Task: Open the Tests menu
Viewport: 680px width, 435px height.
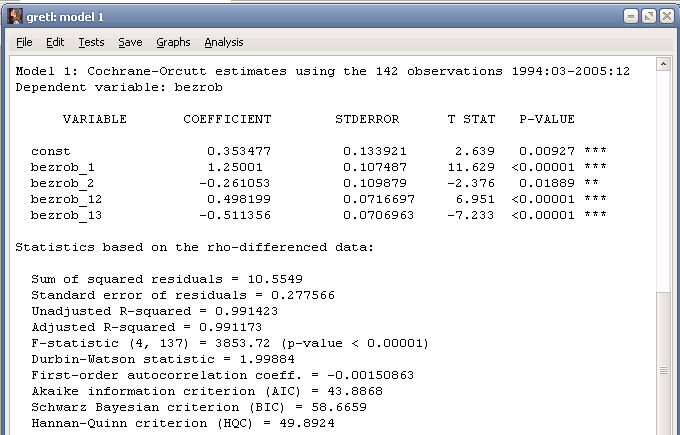Action: (x=91, y=43)
